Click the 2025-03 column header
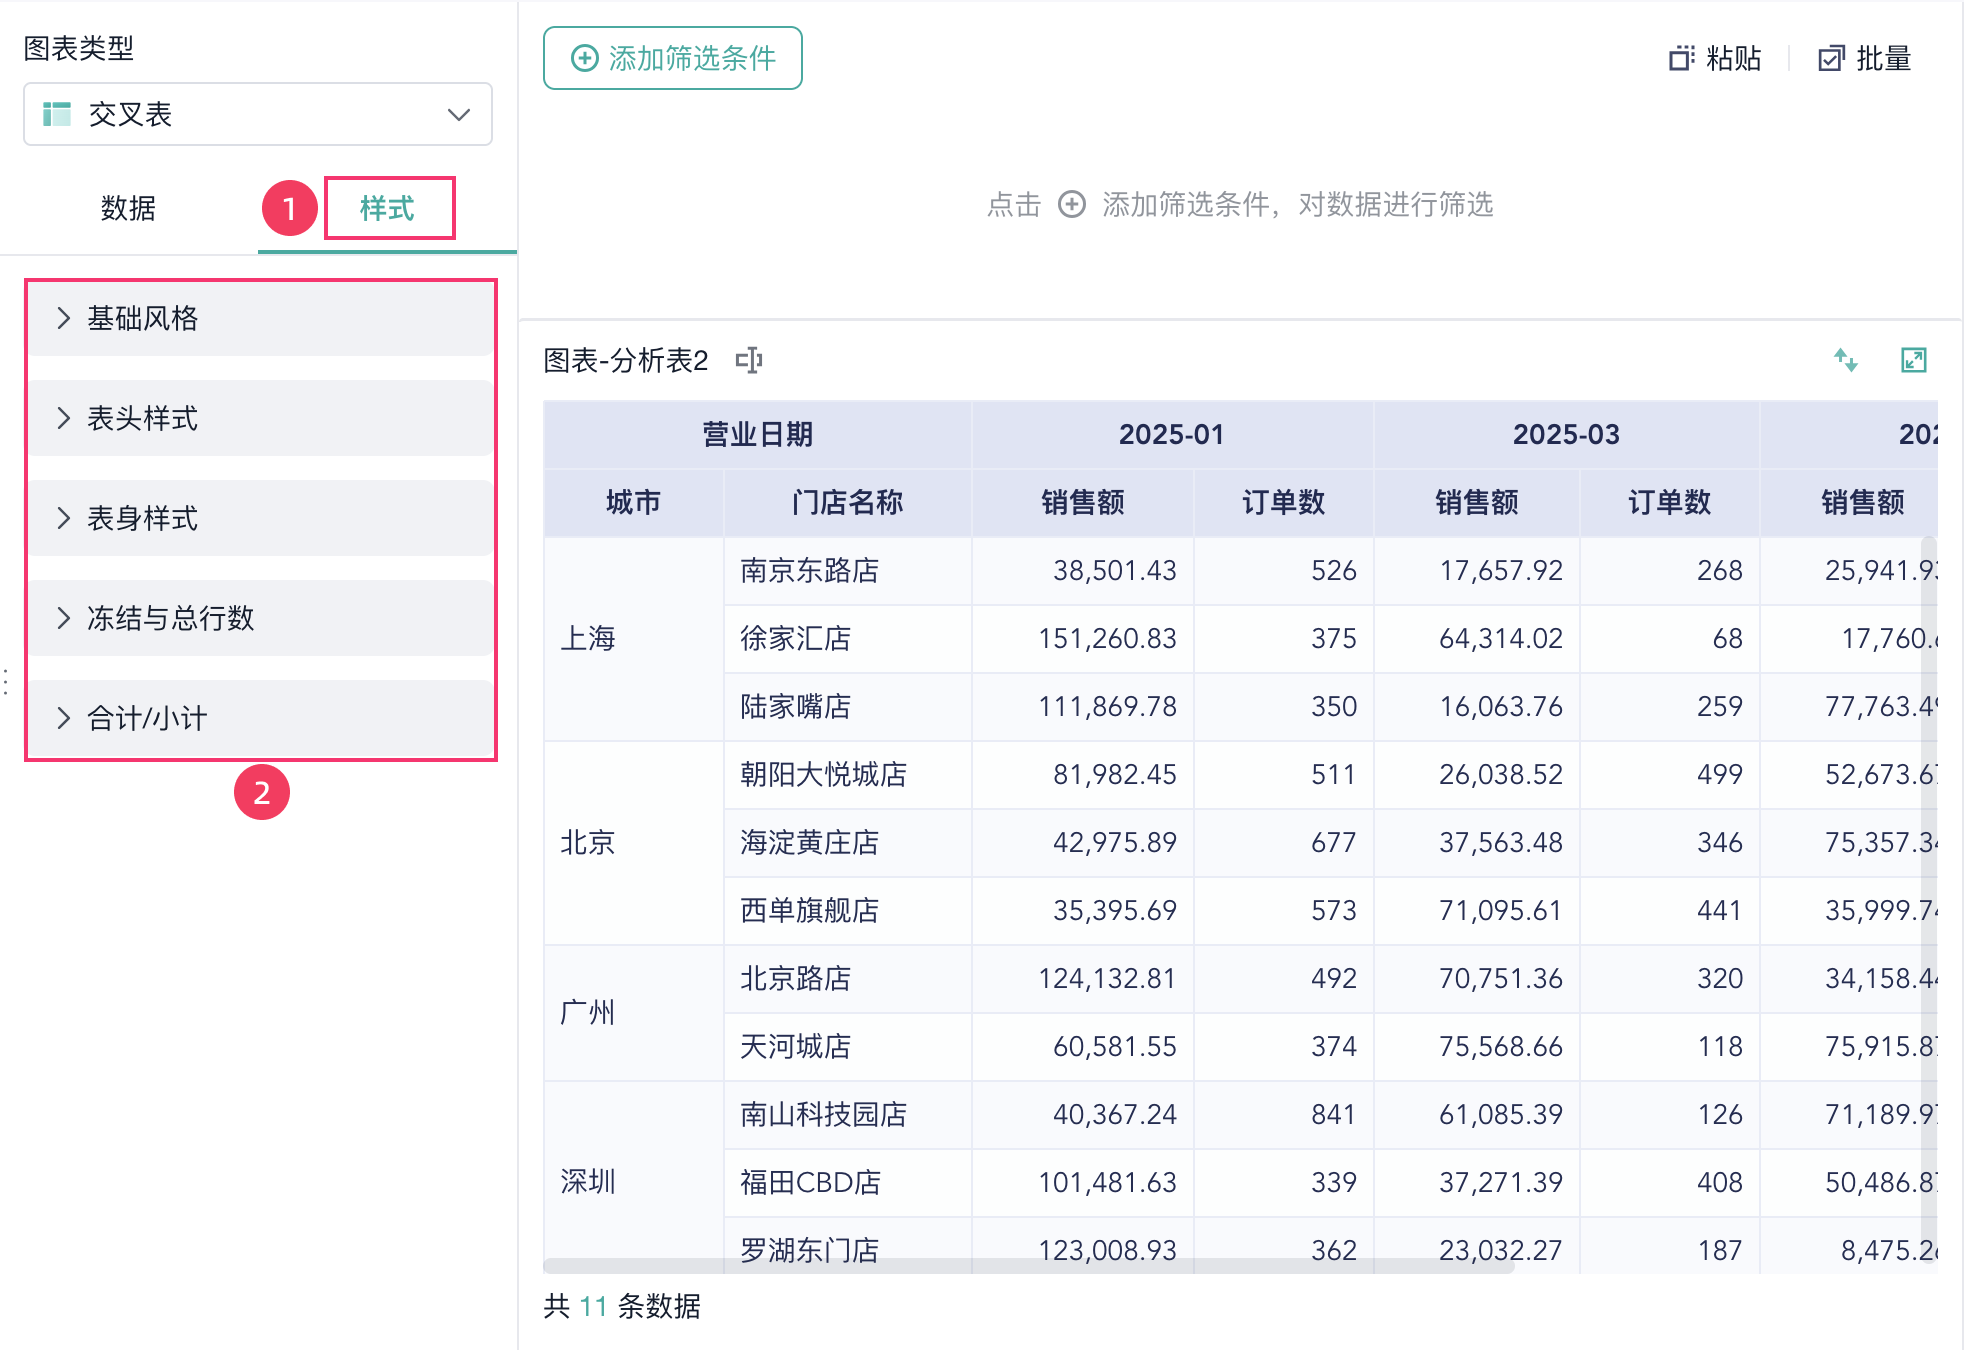This screenshot has width=1964, height=1350. (x=1566, y=434)
